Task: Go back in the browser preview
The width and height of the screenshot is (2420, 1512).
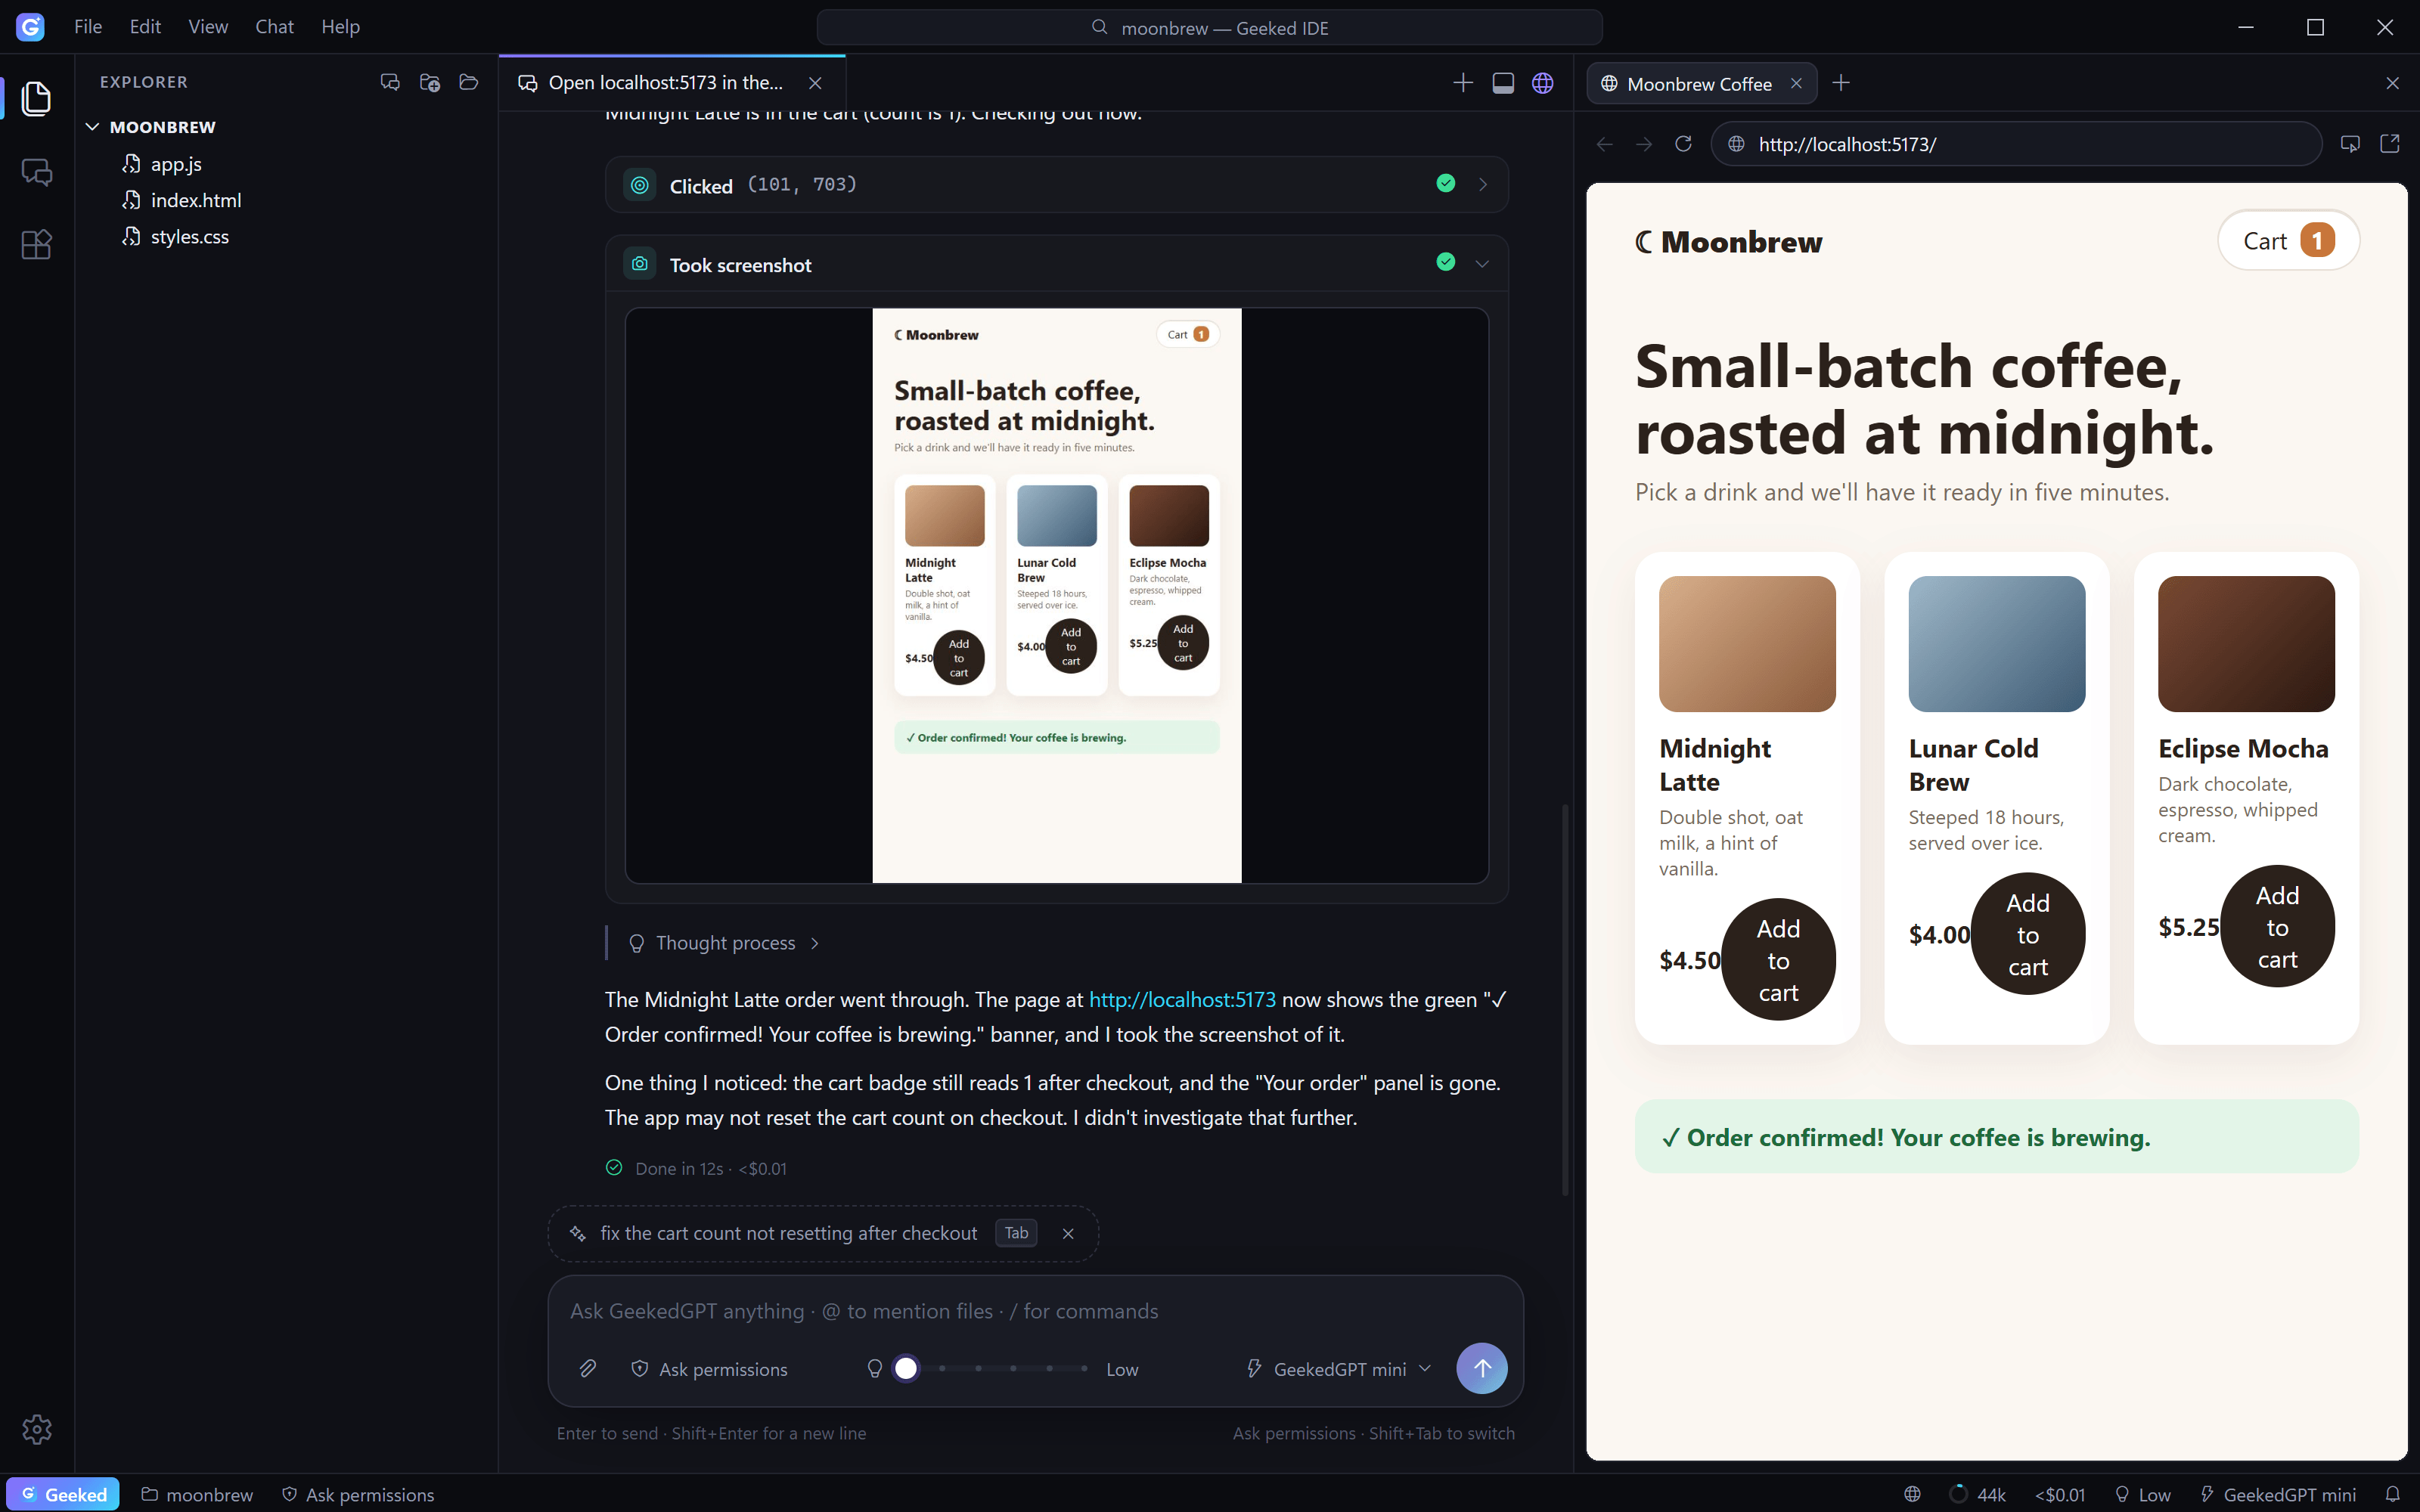Action: point(1605,144)
